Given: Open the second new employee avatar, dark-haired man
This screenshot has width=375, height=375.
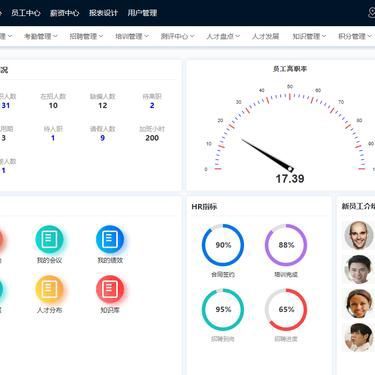Looking at the screenshot, I should coord(359,269).
